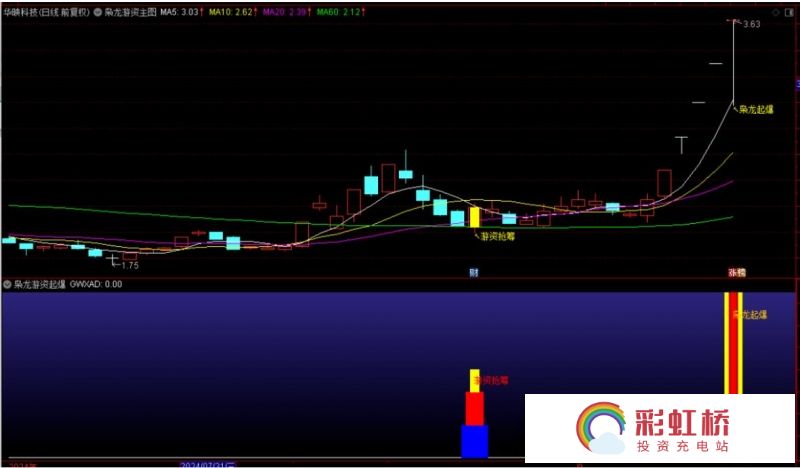Select the MA20 moving average label
Viewport: 800px width, 468px height.
tap(286, 11)
